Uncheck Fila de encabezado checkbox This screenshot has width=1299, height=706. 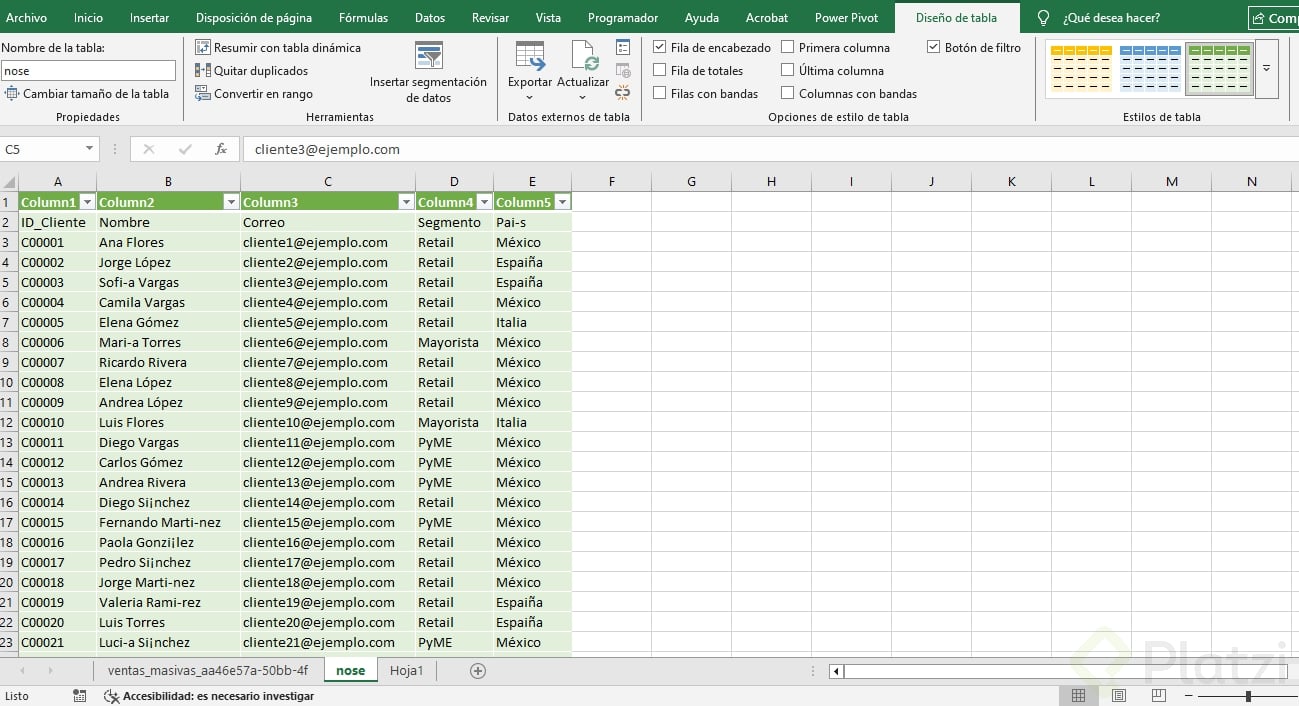click(660, 47)
